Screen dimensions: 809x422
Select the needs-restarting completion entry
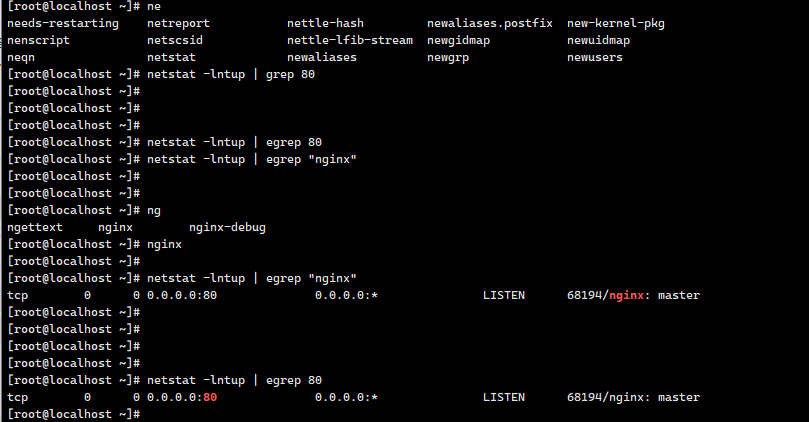coord(62,23)
